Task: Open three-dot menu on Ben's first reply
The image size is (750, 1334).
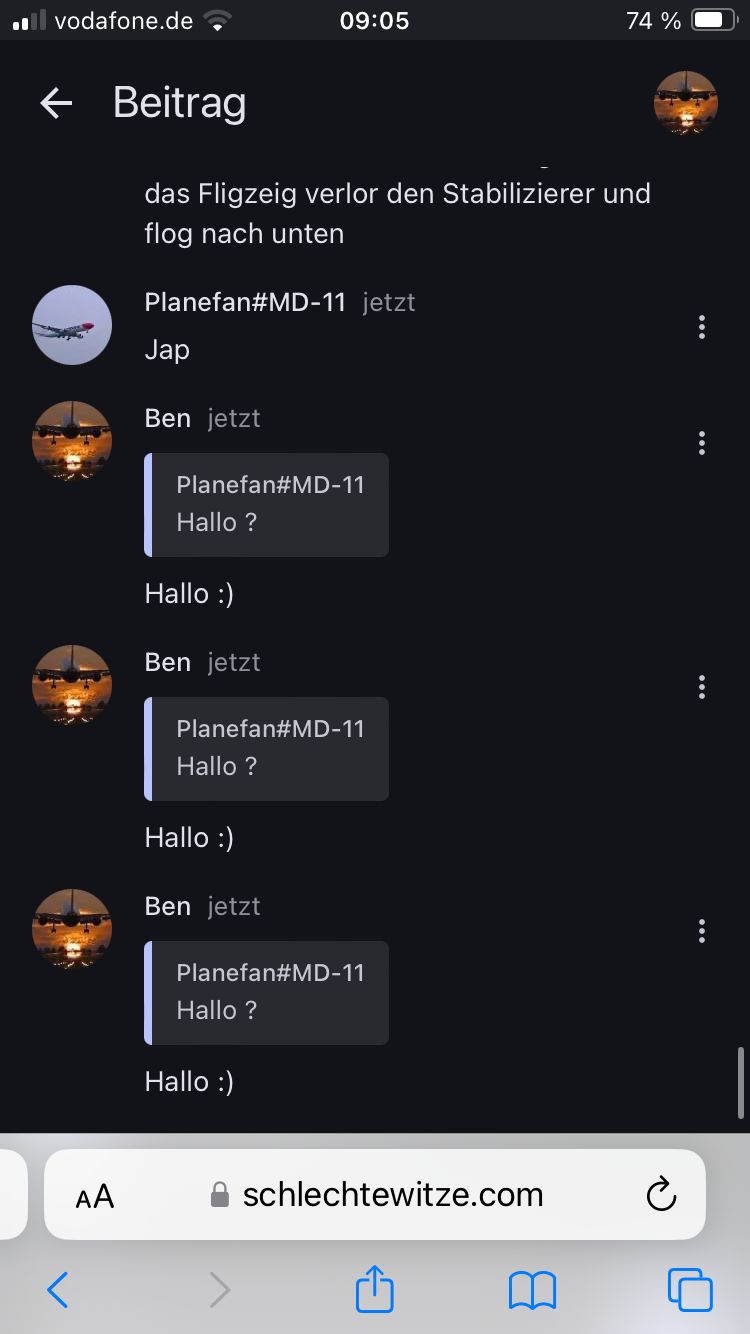Action: pyautogui.click(x=702, y=442)
